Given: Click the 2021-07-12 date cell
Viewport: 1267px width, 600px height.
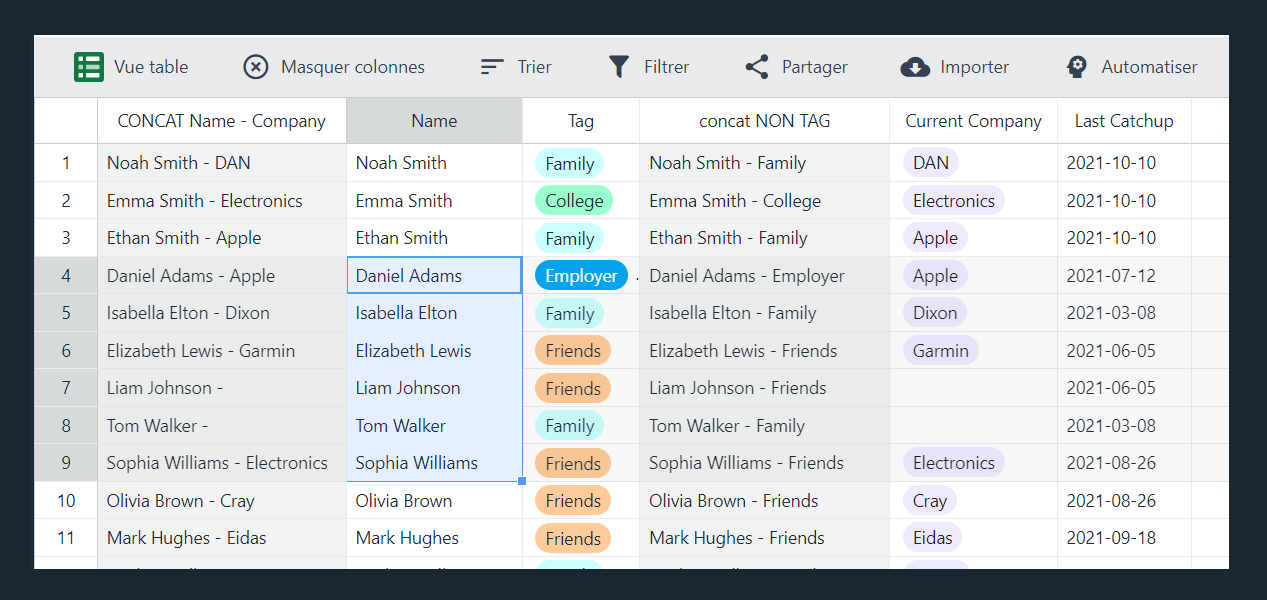Looking at the screenshot, I should 1124,276.
